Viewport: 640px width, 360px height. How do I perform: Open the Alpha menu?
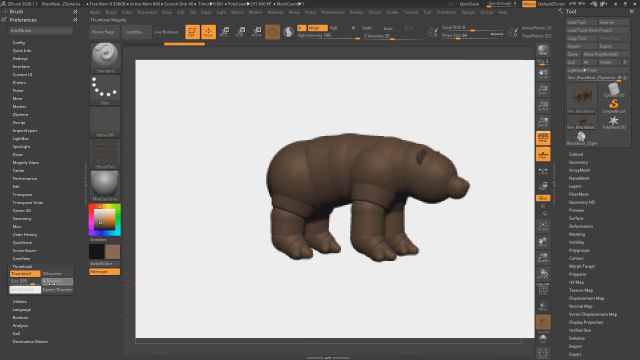(x=95, y=12)
